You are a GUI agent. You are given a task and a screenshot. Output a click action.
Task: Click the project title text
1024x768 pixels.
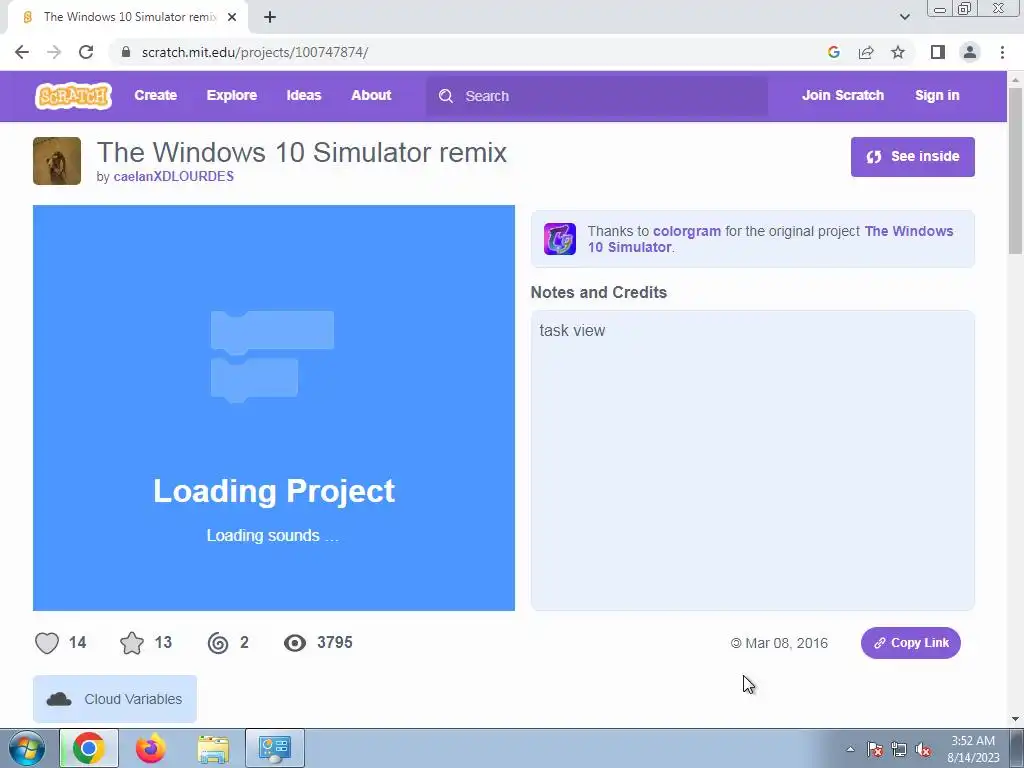pos(302,152)
